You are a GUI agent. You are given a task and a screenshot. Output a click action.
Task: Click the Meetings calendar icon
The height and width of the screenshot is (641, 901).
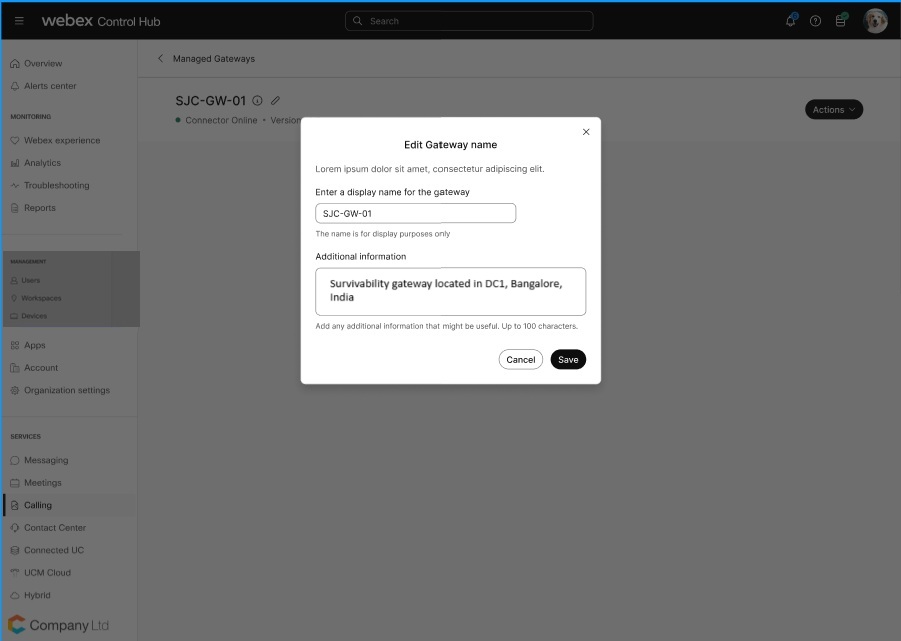(x=15, y=483)
